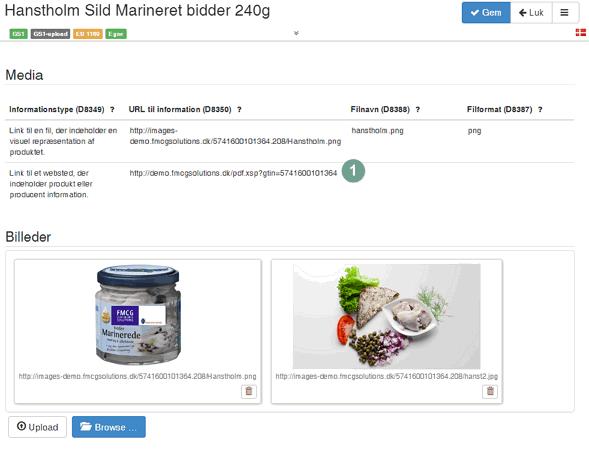Screen dimensions: 589x449
Task: Expand the header chevron below title
Action: coord(296,33)
